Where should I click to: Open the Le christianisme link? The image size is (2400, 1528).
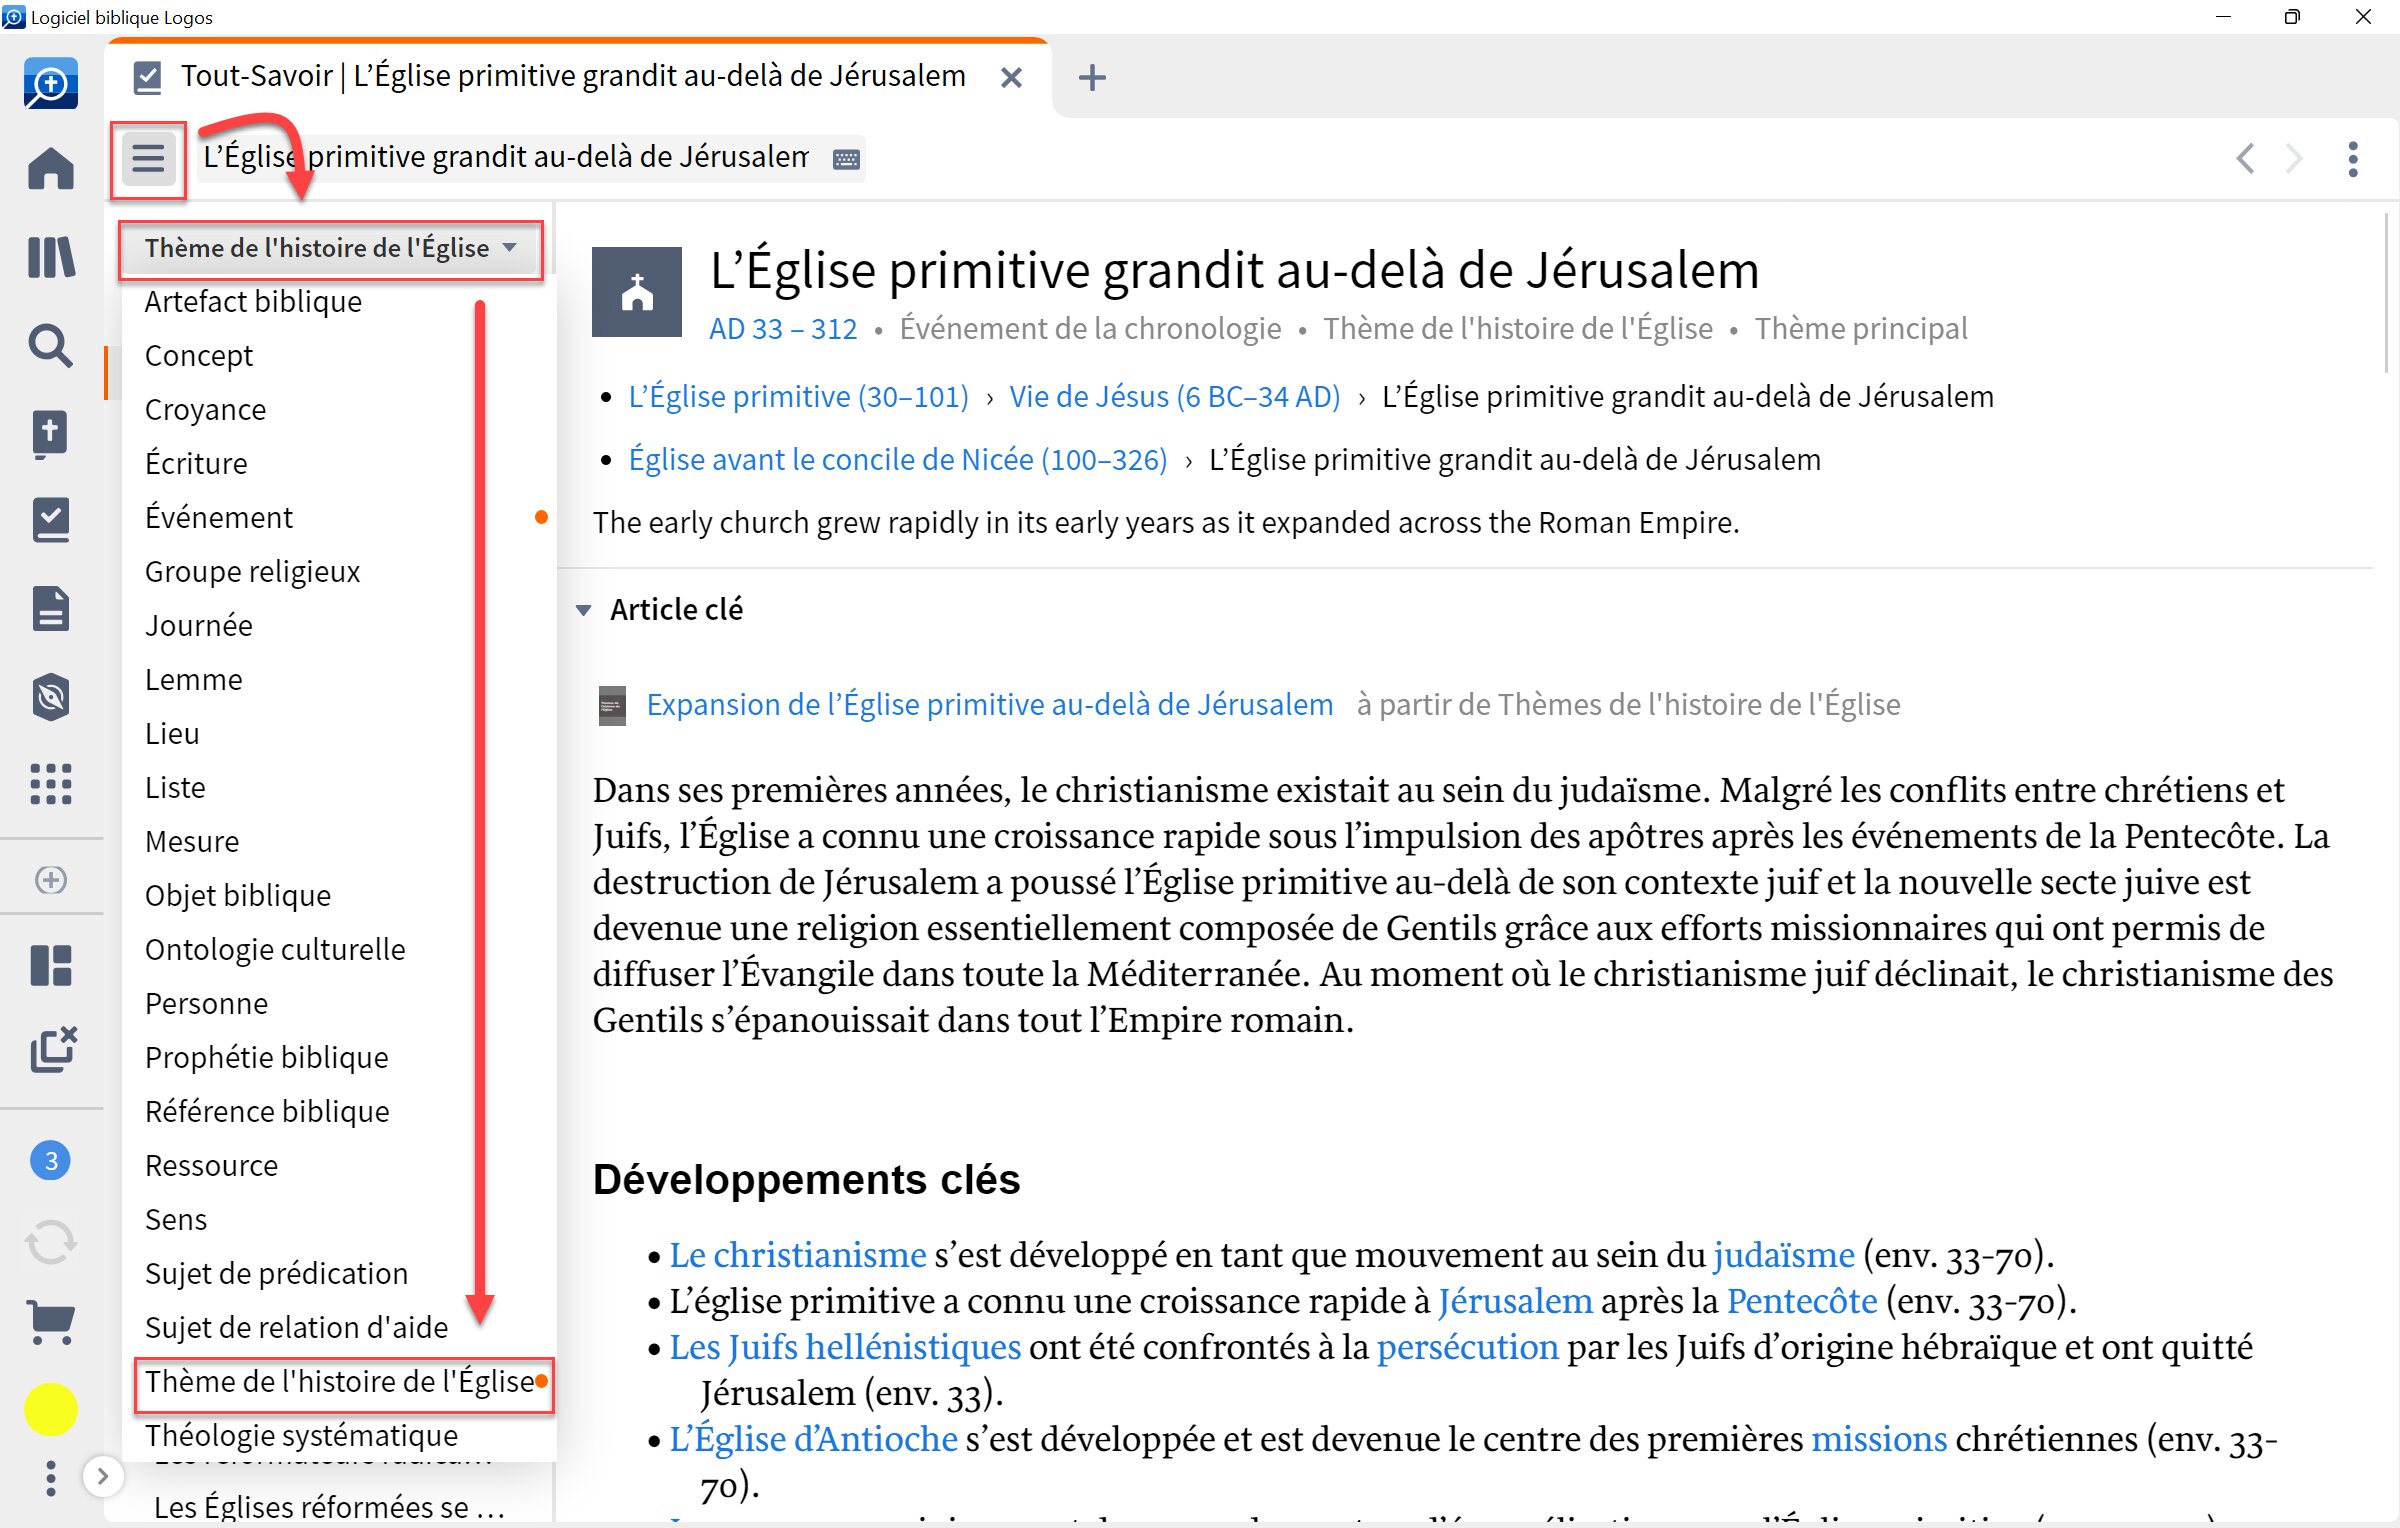click(798, 1255)
